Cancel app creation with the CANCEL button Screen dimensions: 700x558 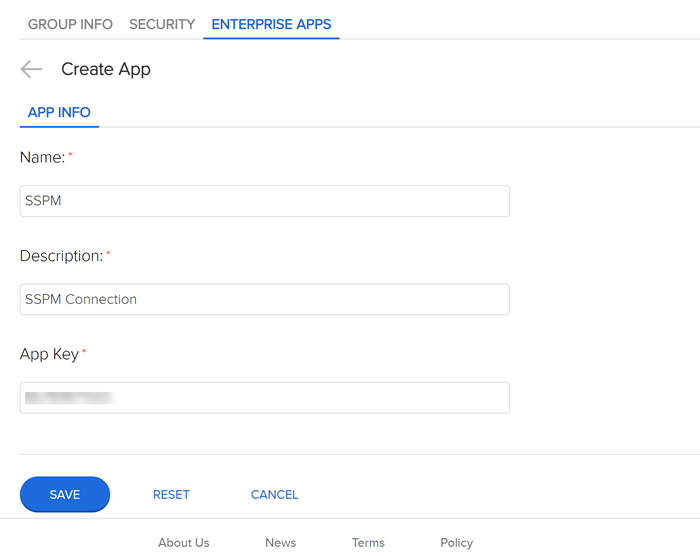274,494
